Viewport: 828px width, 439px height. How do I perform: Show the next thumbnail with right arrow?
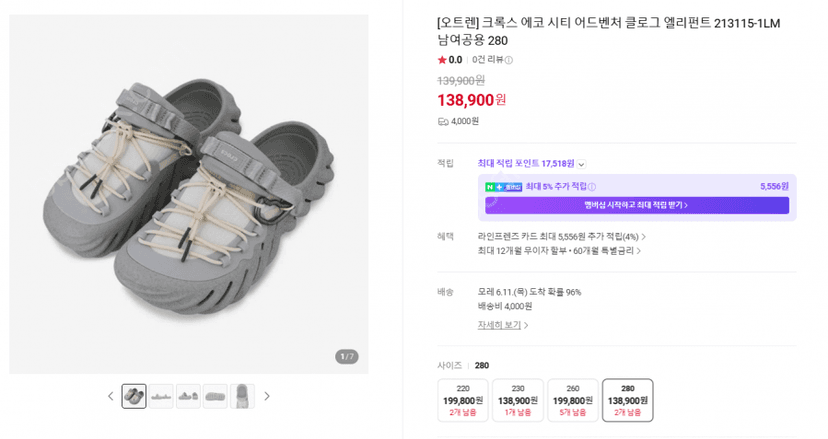coord(267,396)
